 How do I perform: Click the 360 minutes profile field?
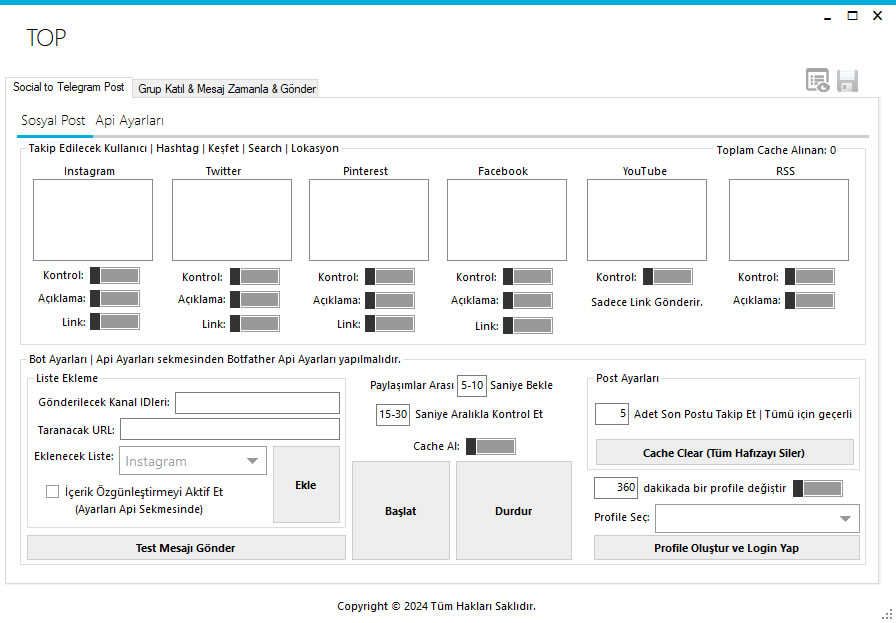pos(616,488)
